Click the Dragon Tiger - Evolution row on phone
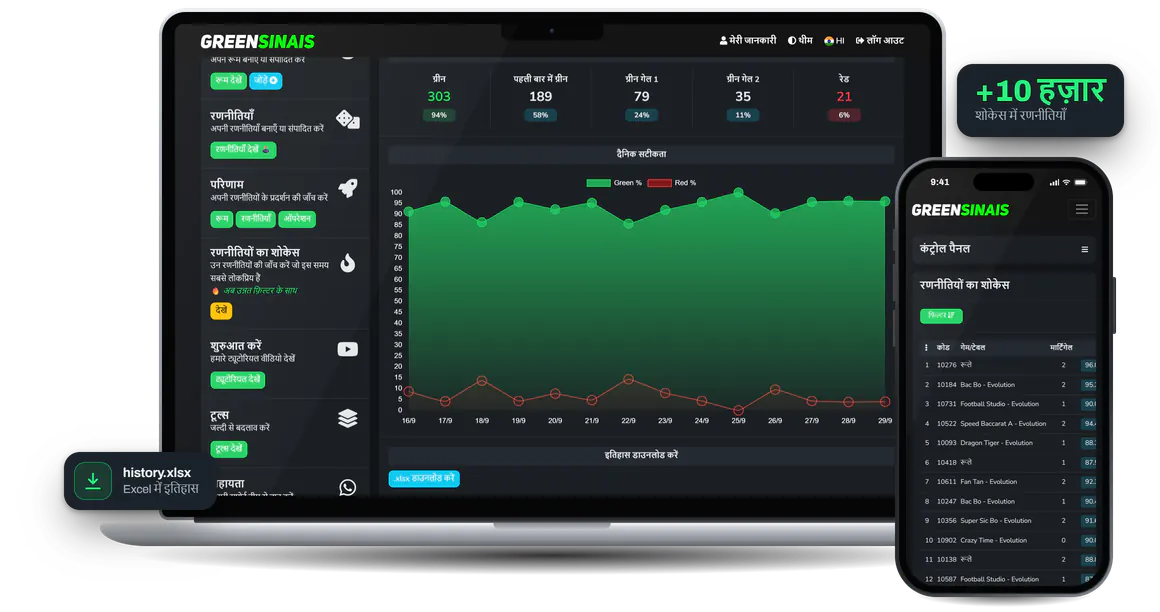The height and width of the screenshot is (612, 1160). tap(1007, 443)
